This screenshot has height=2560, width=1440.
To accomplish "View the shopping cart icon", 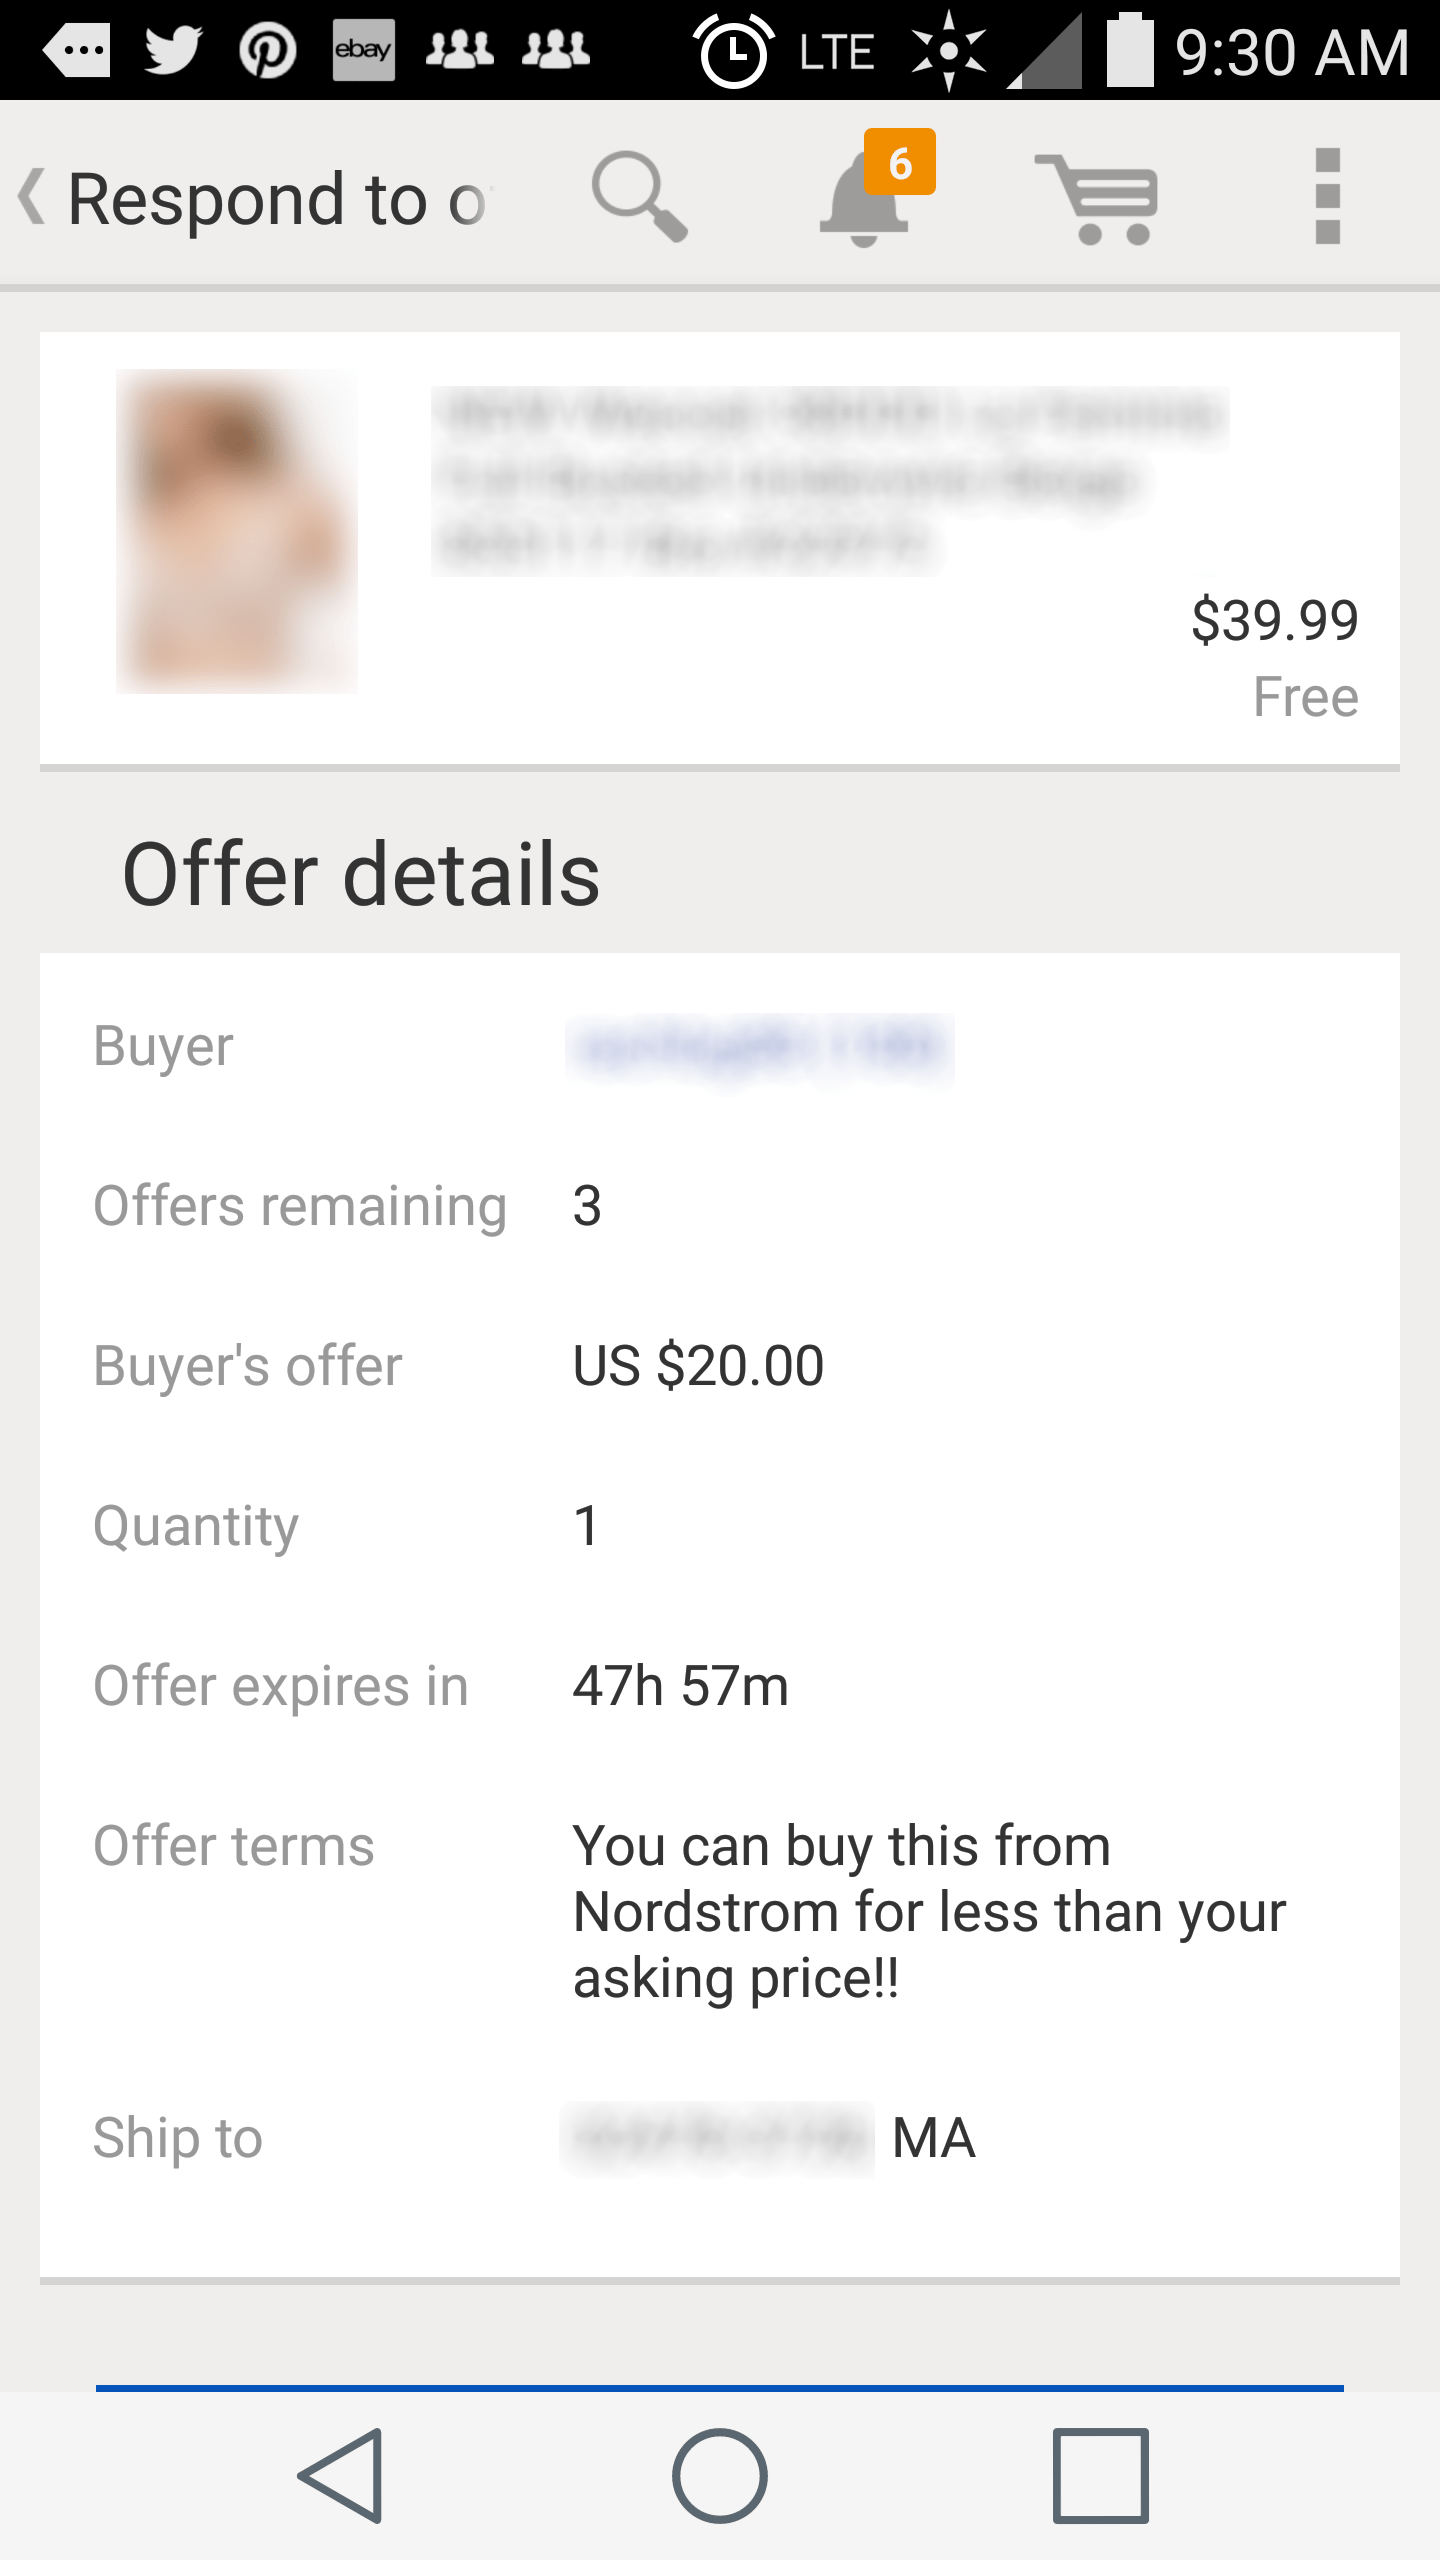I will pos(1102,197).
